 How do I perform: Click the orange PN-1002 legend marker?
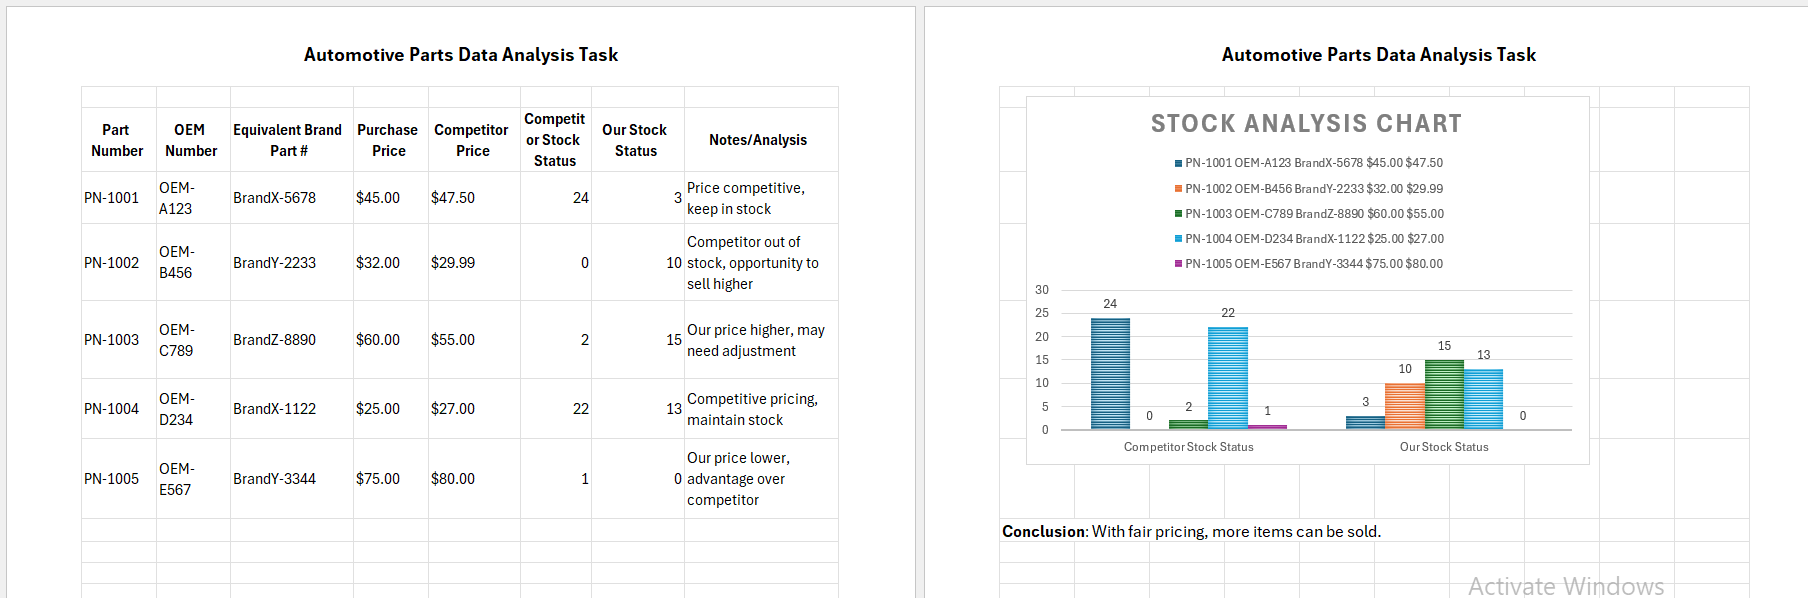tap(1179, 188)
